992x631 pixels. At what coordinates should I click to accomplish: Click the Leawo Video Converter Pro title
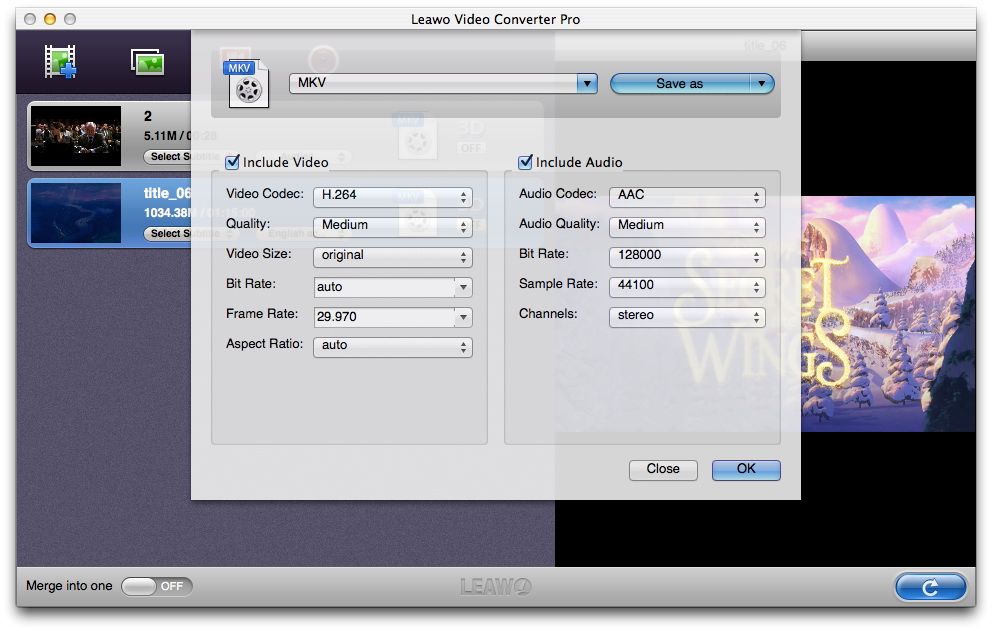tap(495, 20)
